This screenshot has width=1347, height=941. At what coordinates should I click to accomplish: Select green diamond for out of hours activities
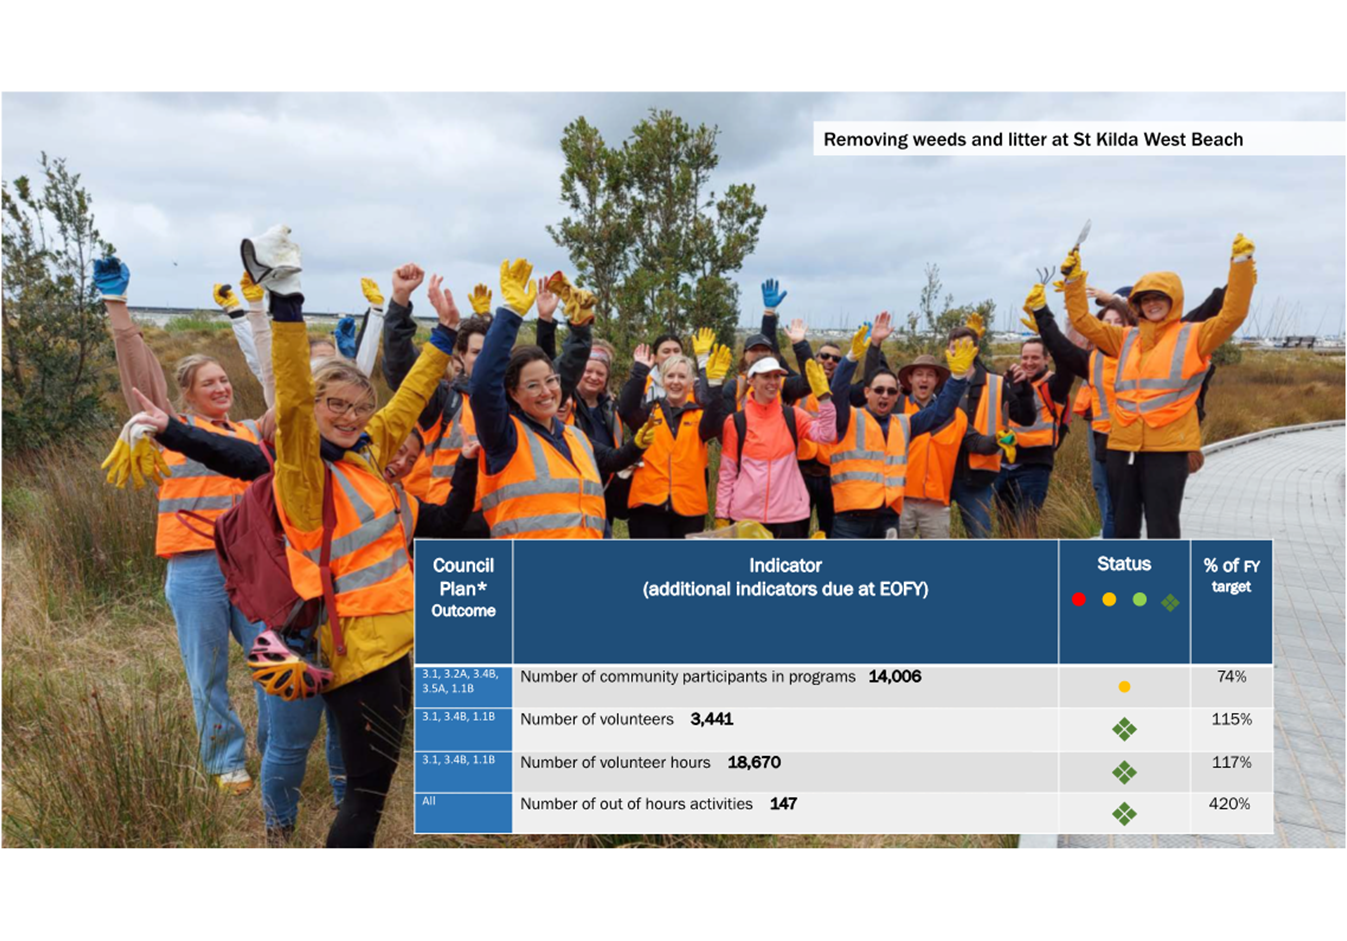1124,814
